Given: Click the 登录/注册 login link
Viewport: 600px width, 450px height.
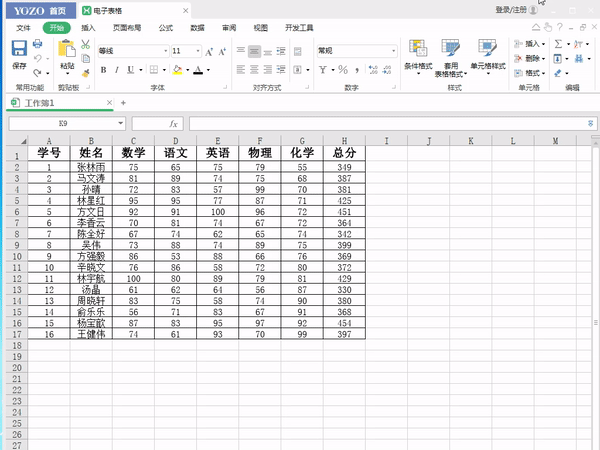Looking at the screenshot, I should [510, 9].
